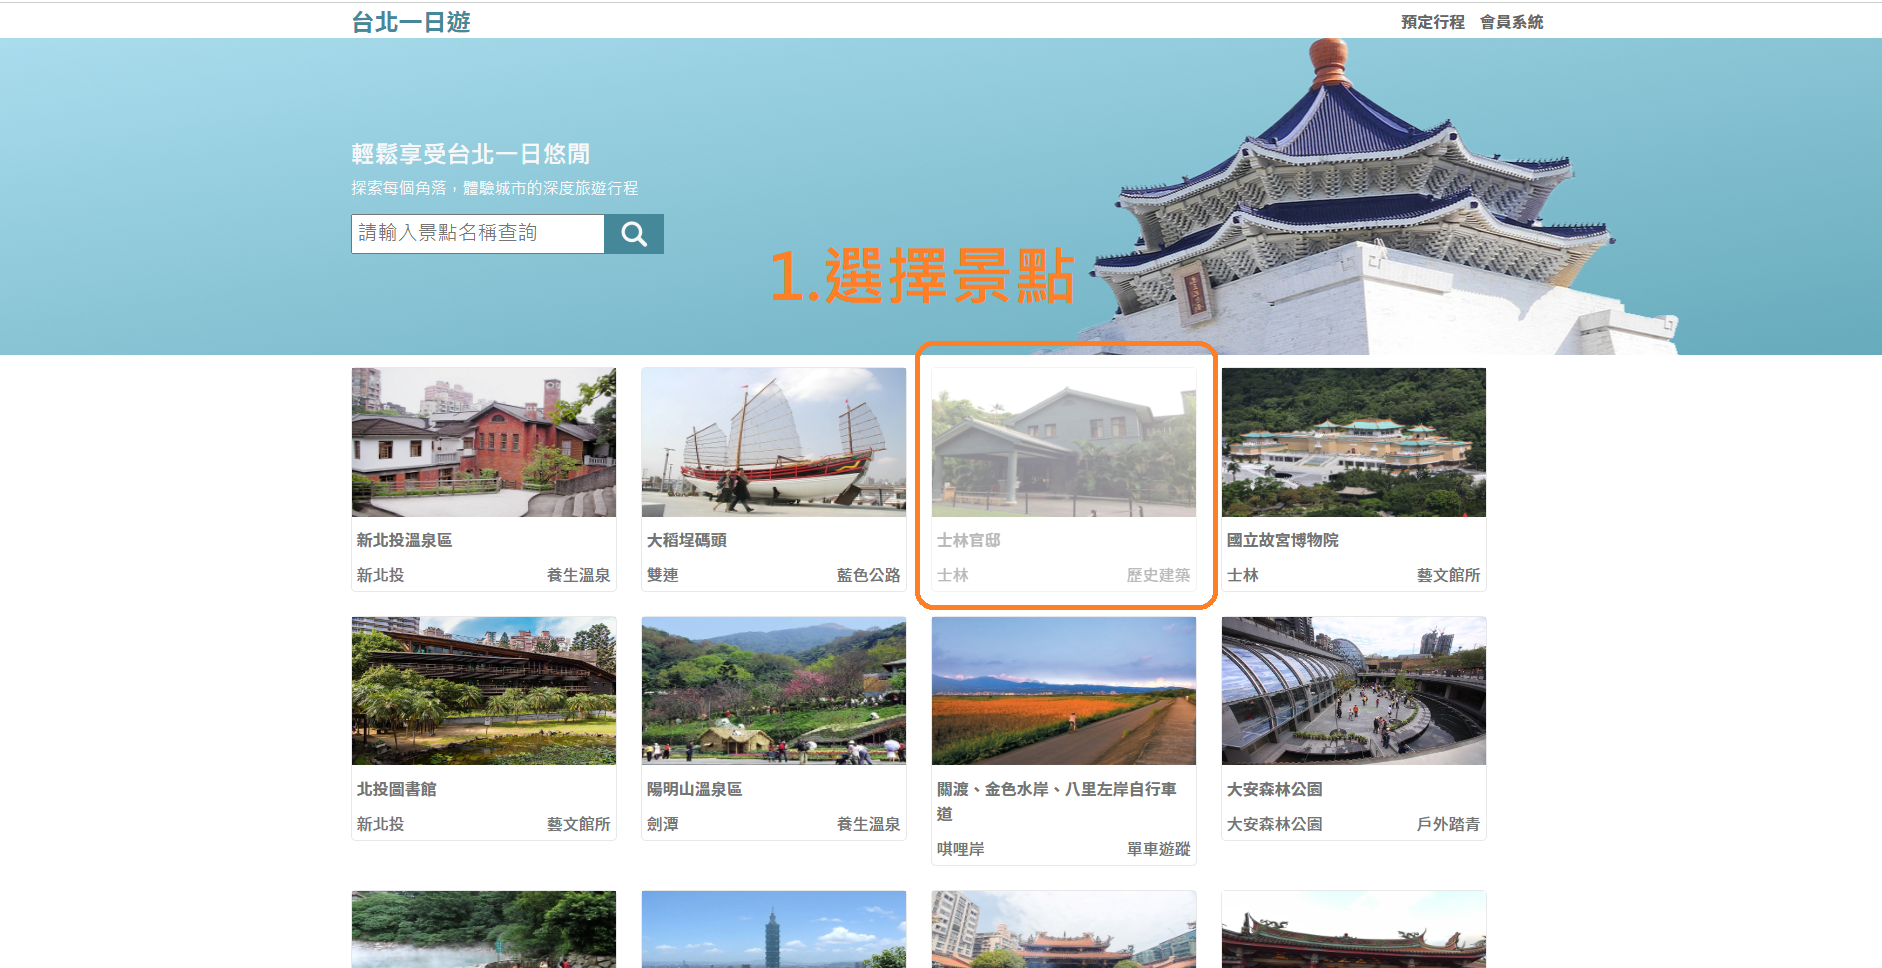Open 預定行程 in the top menu
This screenshot has height=968, width=1882.
click(1432, 22)
